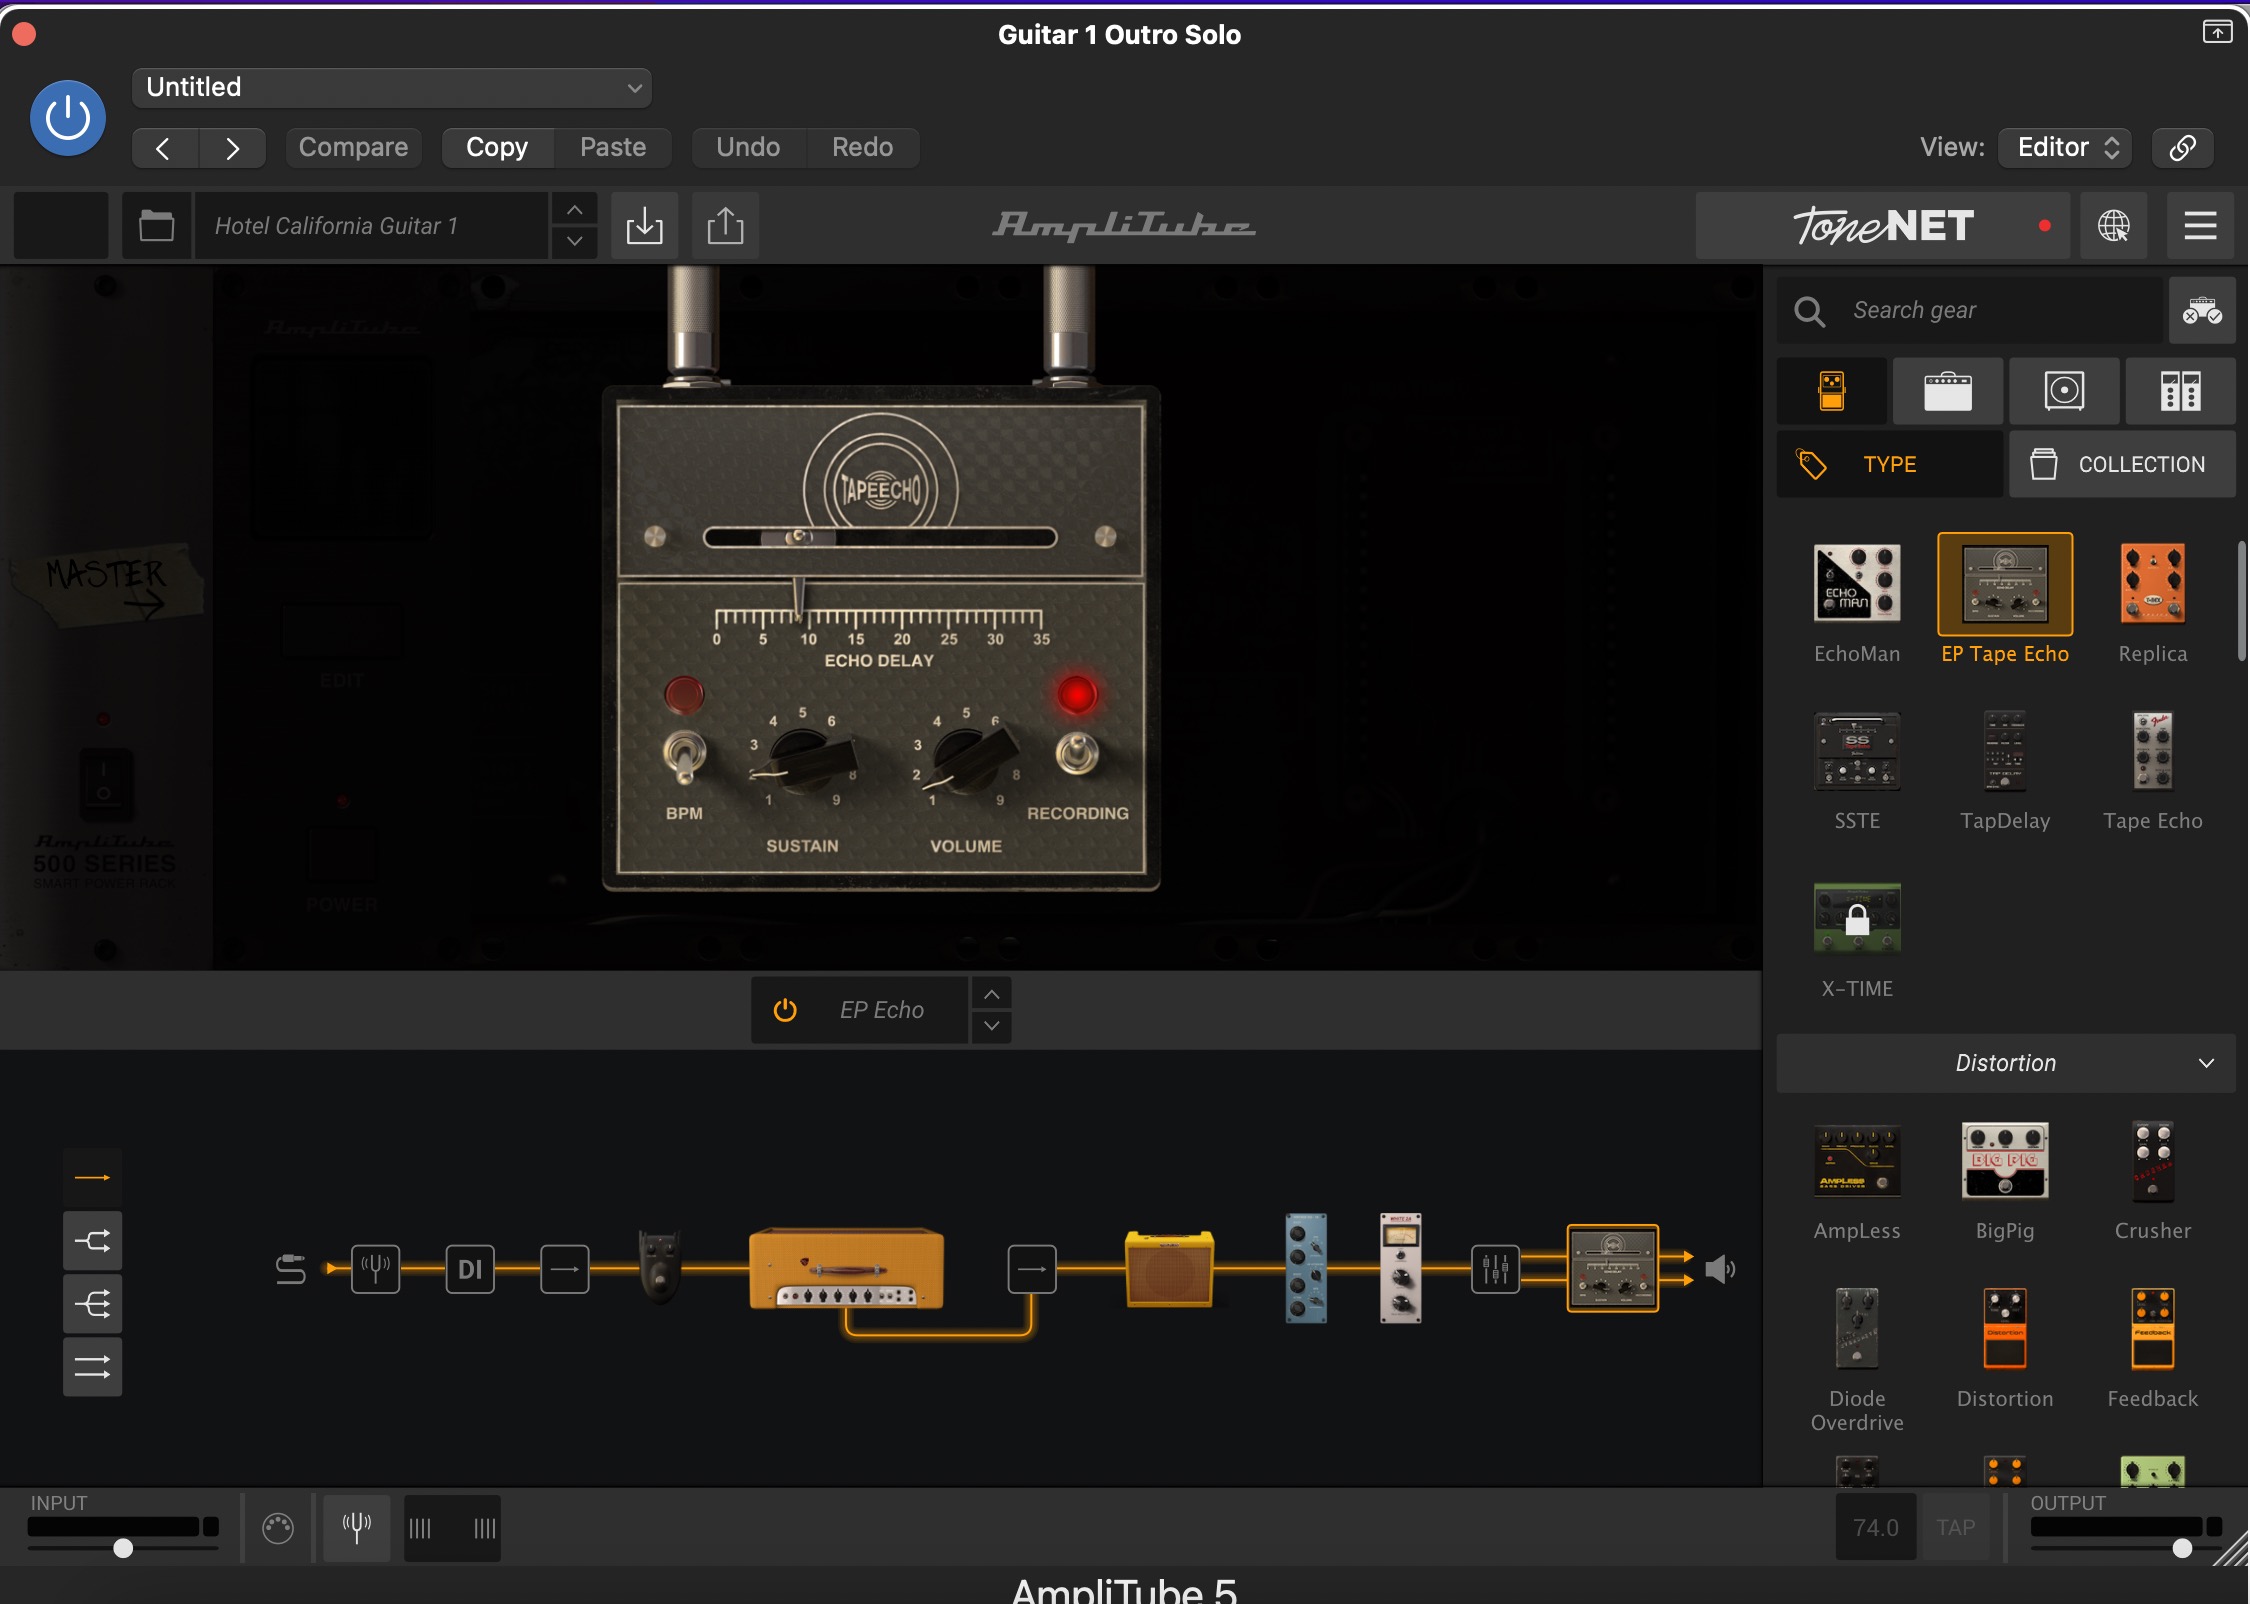The width and height of the screenshot is (2250, 1604).
Task: Open the View Editor dropdown
Action: [x=2066, y=148]
